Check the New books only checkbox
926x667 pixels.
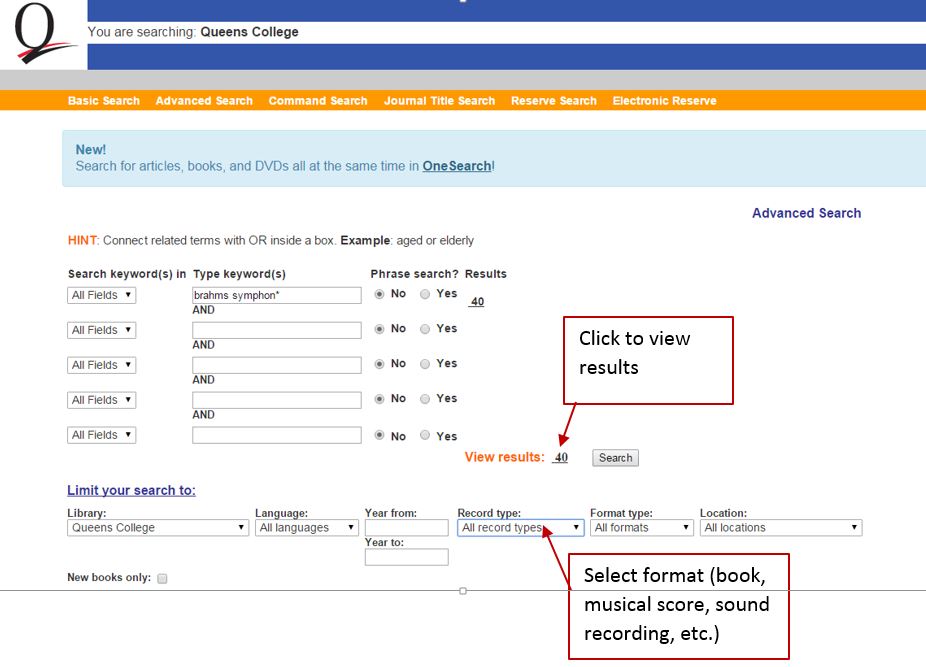[x=162, y=578]
